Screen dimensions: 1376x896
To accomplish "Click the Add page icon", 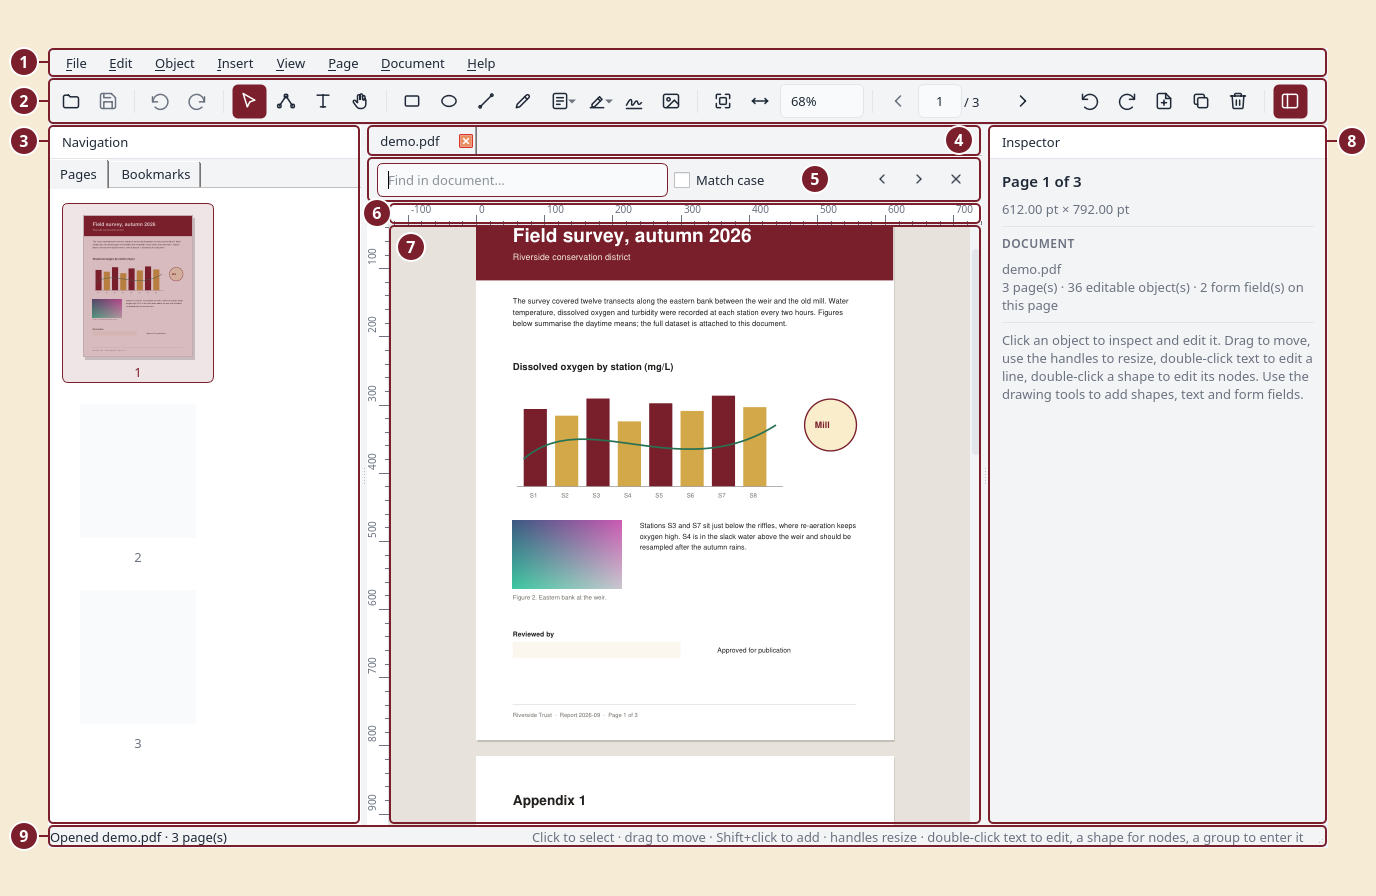I will coord(1164,101).
